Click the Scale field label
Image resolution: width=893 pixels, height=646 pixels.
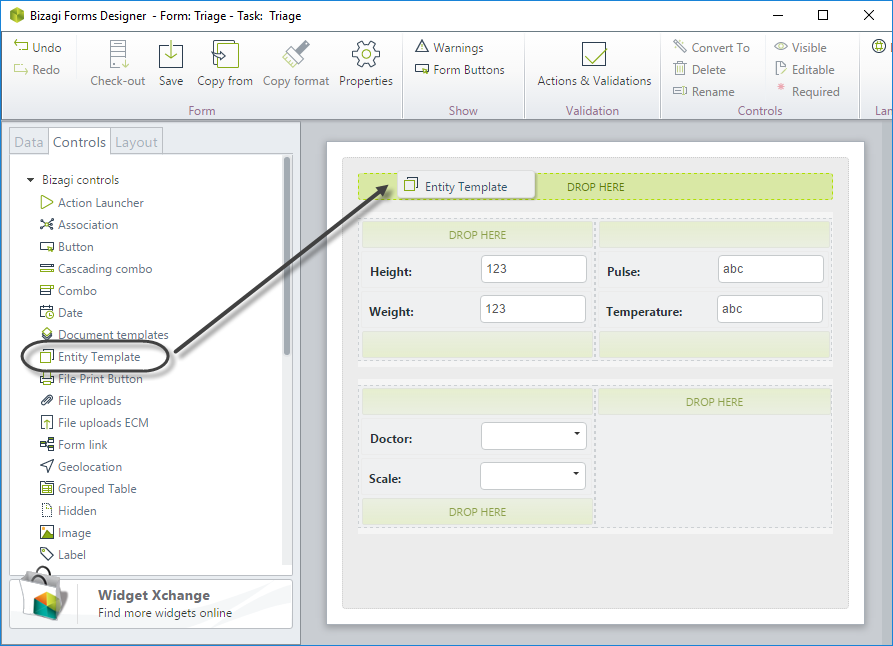tap(385, 479)
